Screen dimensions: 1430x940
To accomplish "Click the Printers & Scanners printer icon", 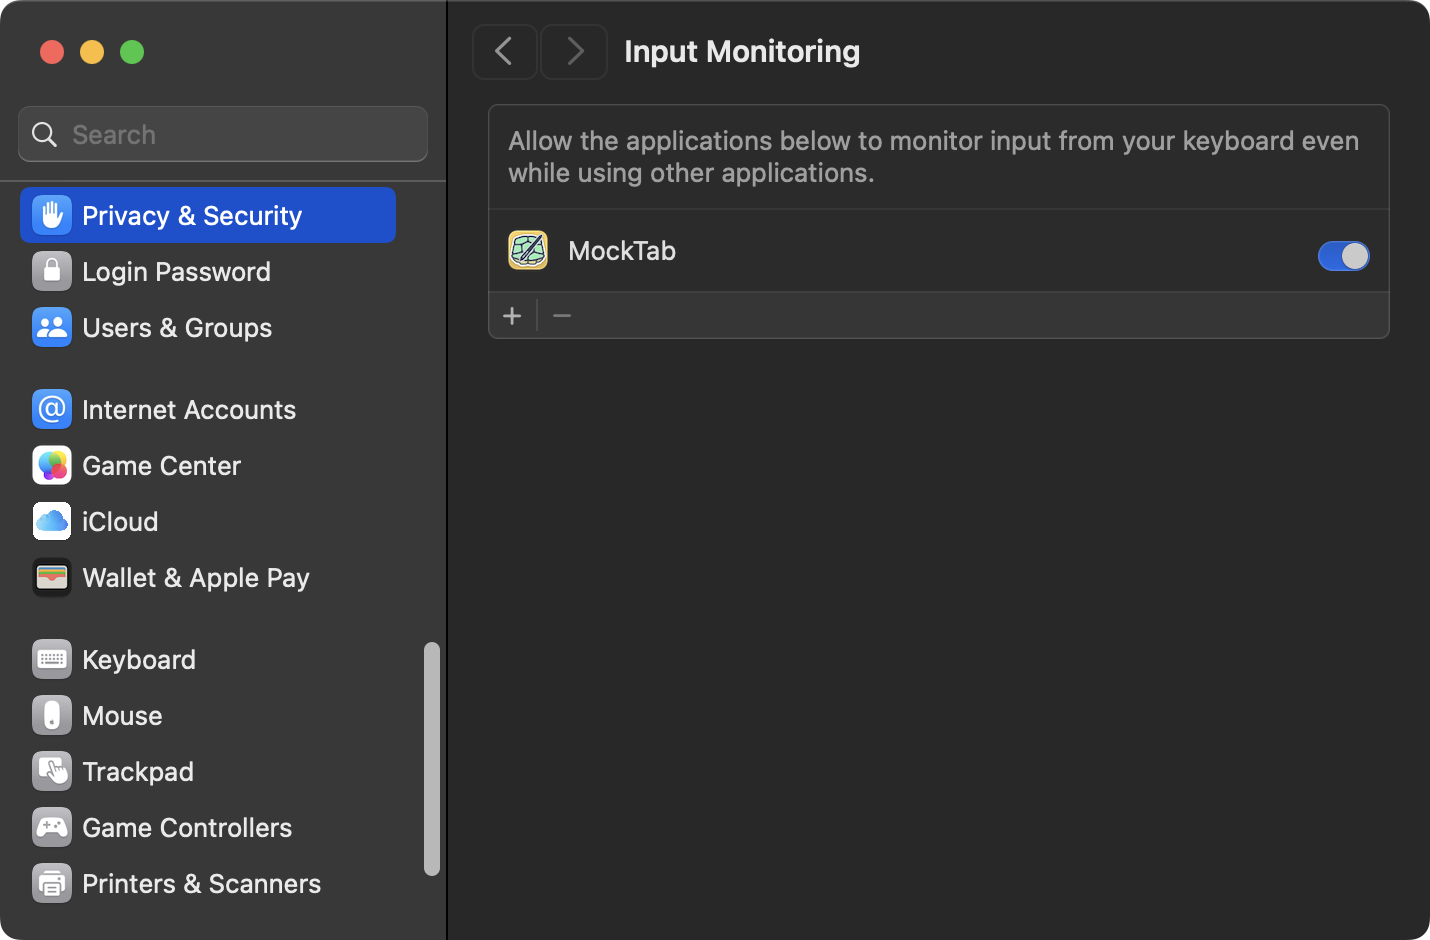I will coord(52,883).
